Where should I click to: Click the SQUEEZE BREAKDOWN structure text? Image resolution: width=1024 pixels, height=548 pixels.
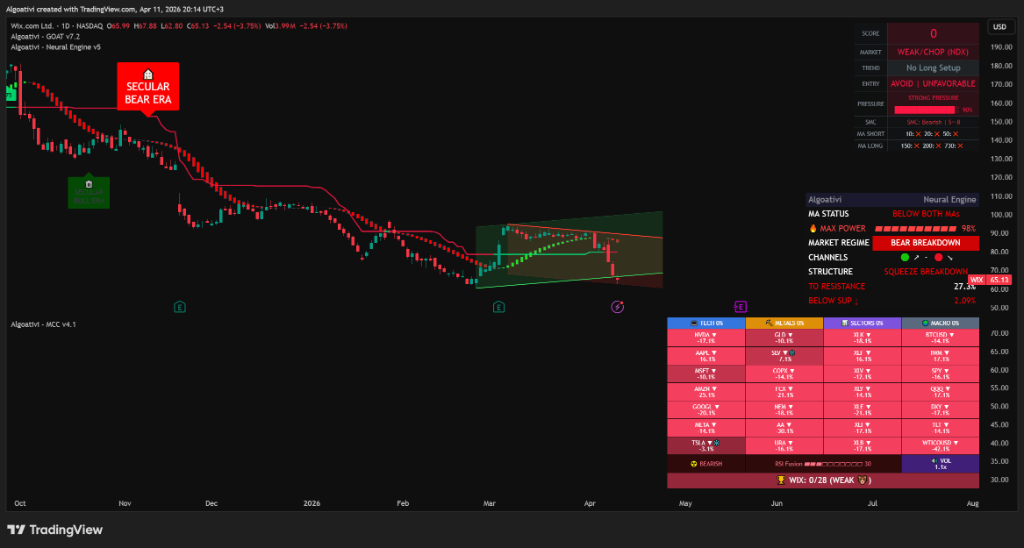925,272
